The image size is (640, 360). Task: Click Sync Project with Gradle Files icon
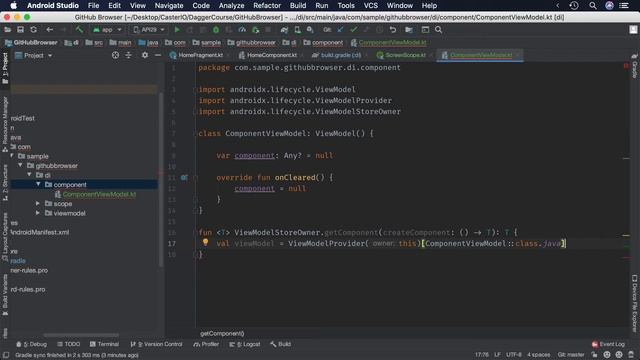coord(284,30)
